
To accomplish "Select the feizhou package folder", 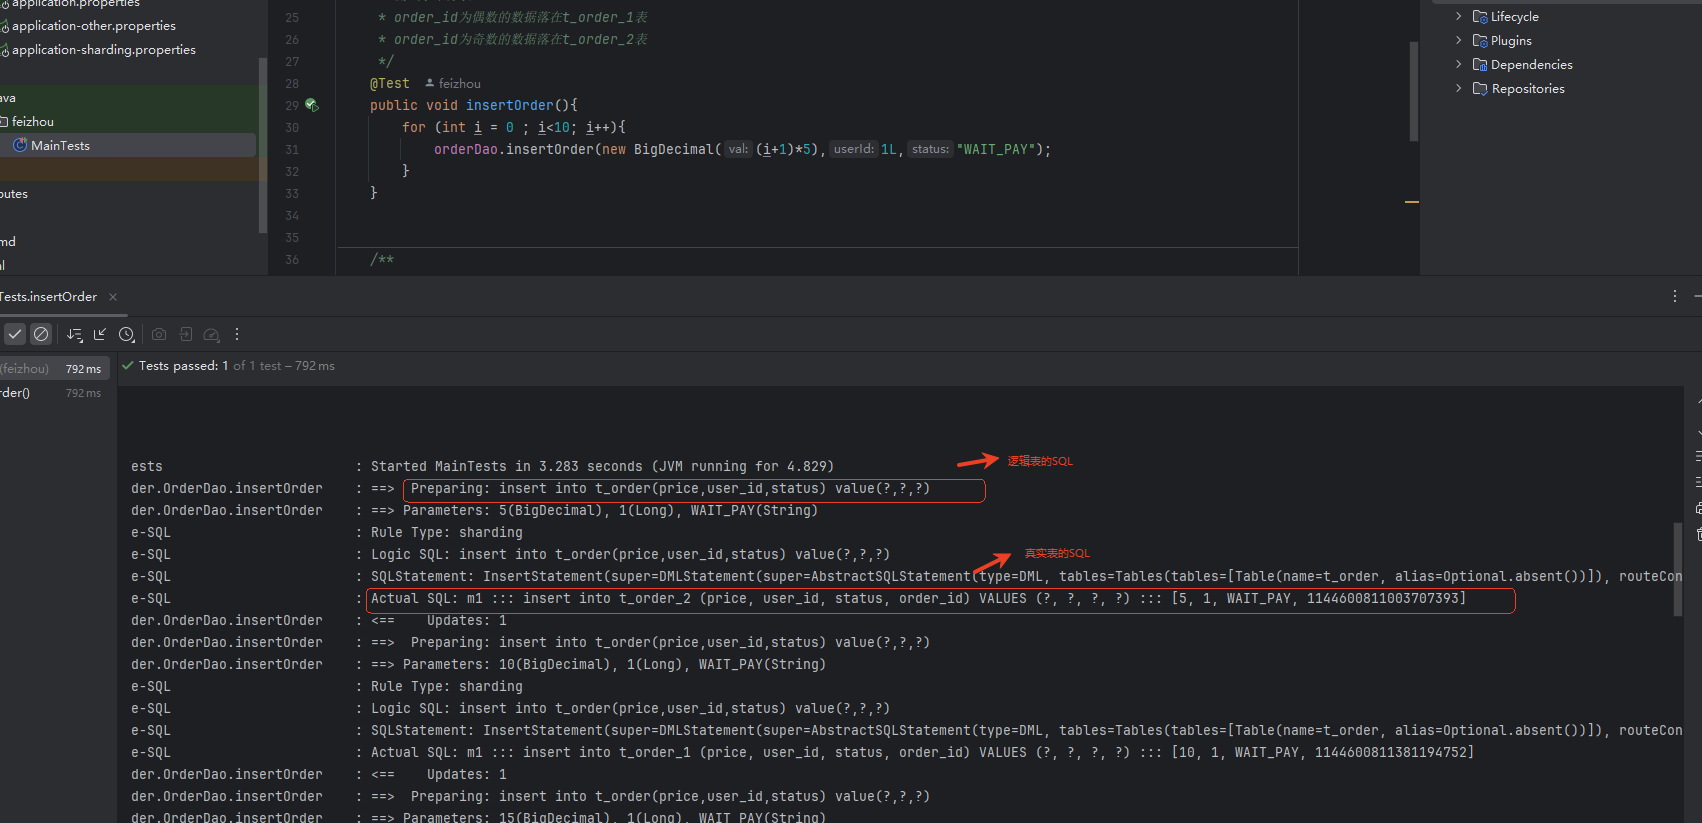I will point(32,121).
